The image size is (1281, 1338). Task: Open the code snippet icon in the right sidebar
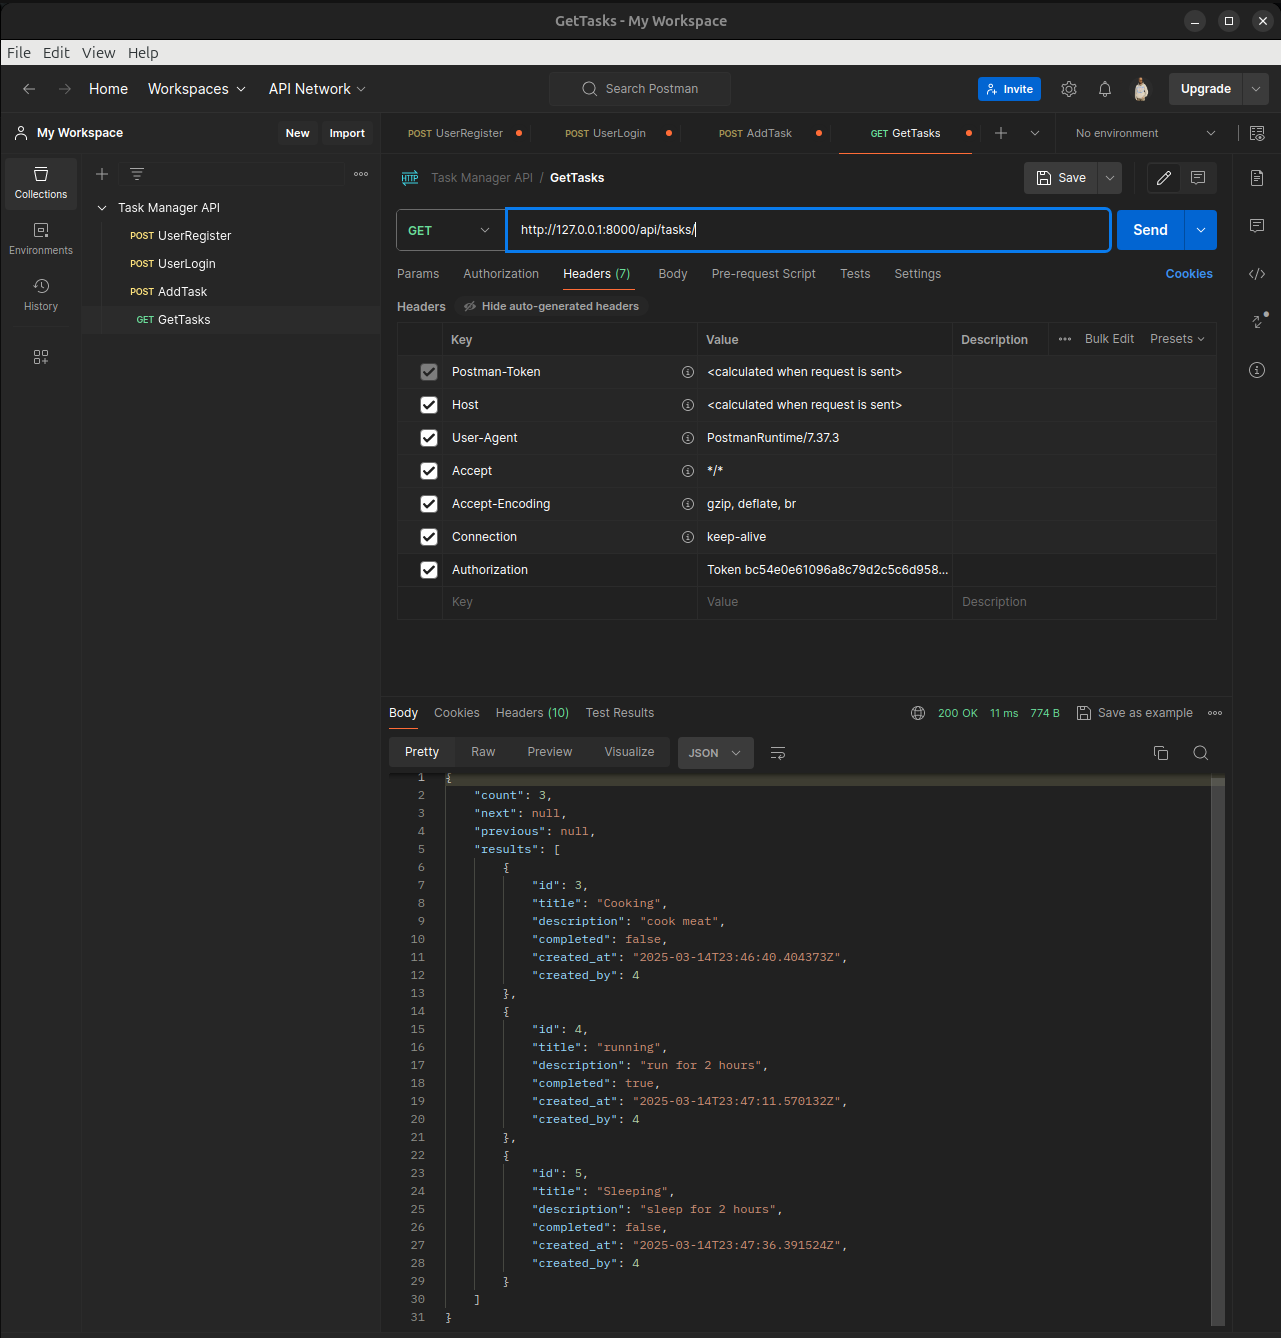(x=1257, y=274)
